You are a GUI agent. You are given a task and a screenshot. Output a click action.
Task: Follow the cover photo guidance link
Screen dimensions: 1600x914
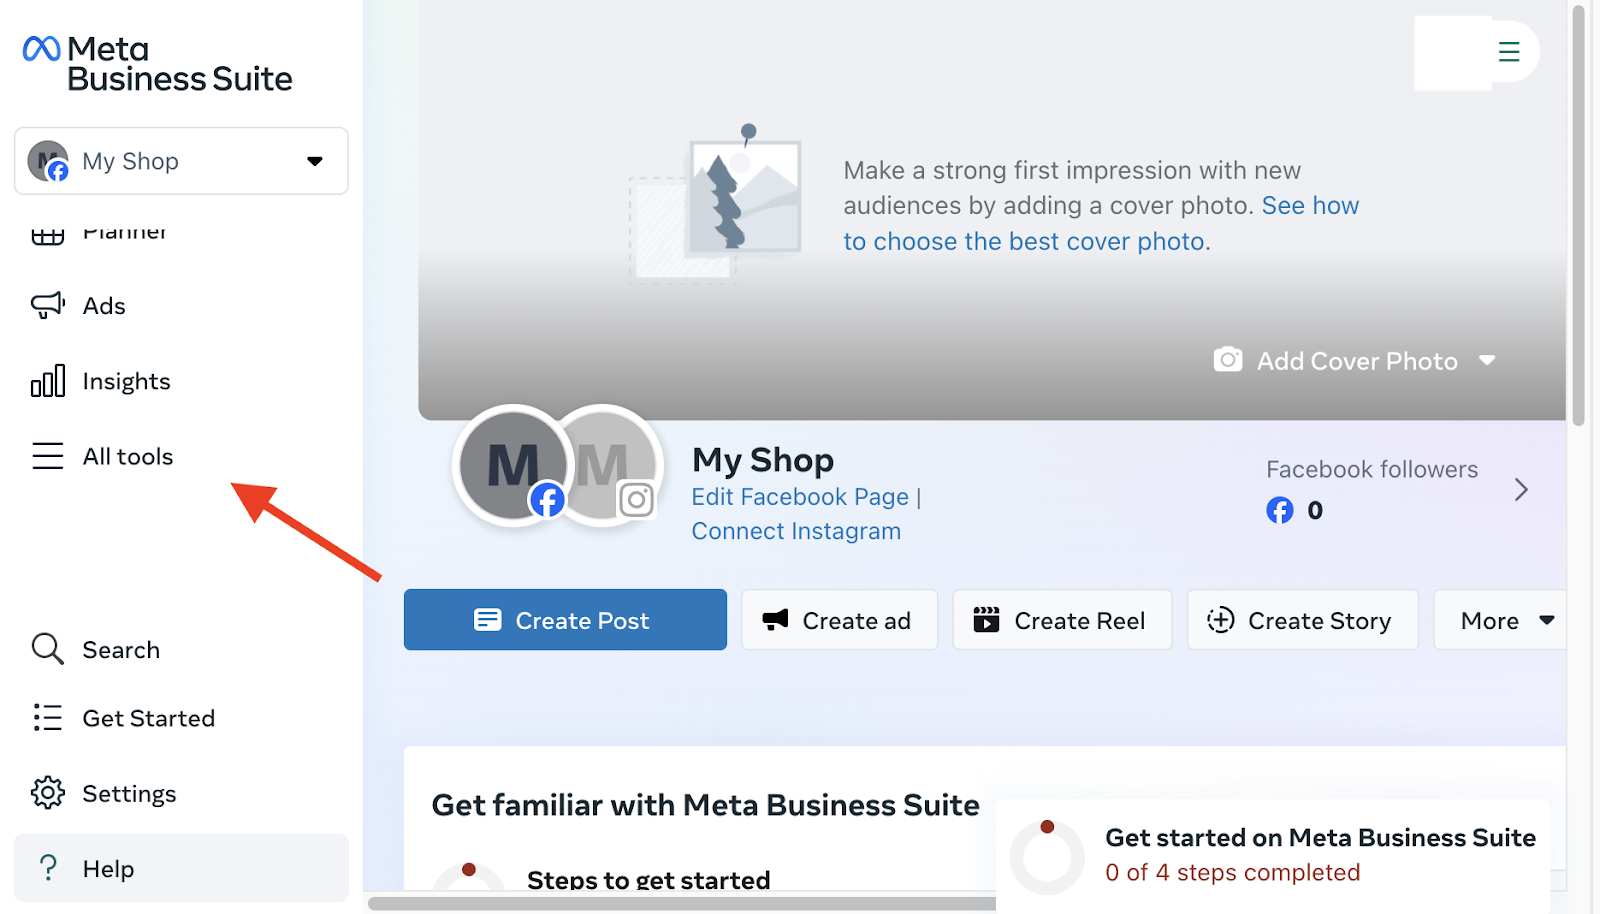click(x=1100, y=223)
